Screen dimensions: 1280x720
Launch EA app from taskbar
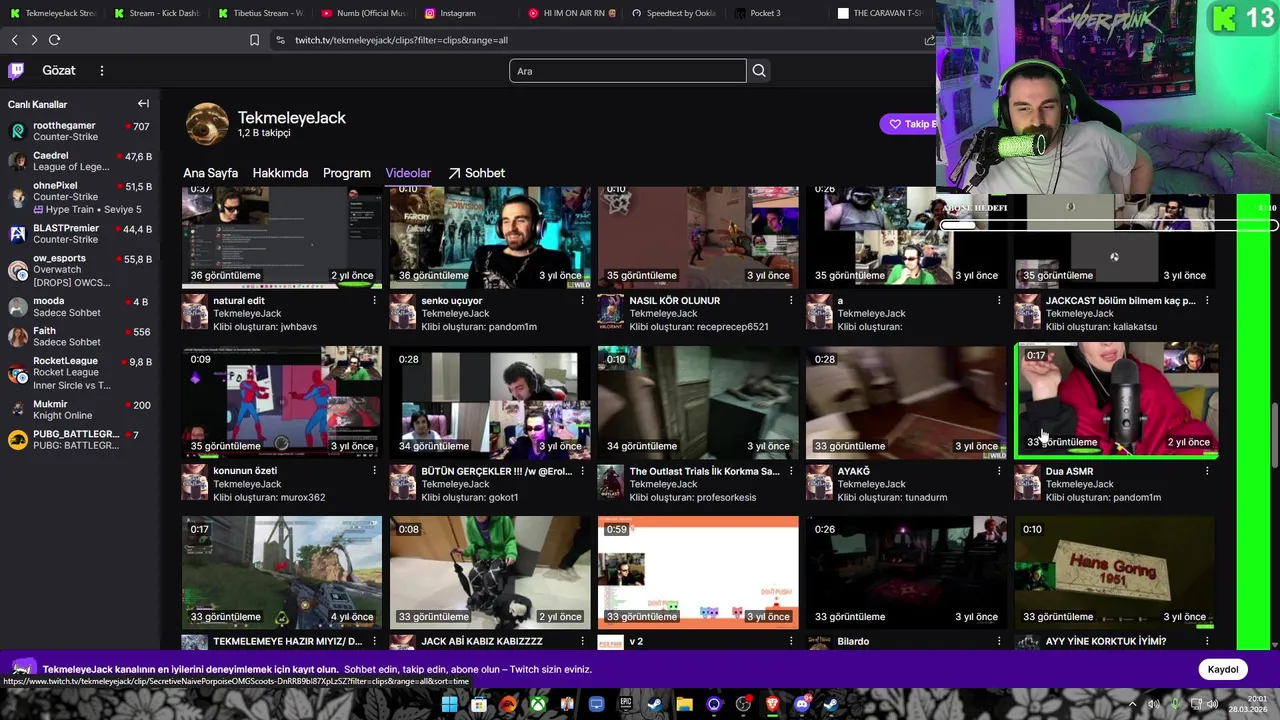coord(508,705)
